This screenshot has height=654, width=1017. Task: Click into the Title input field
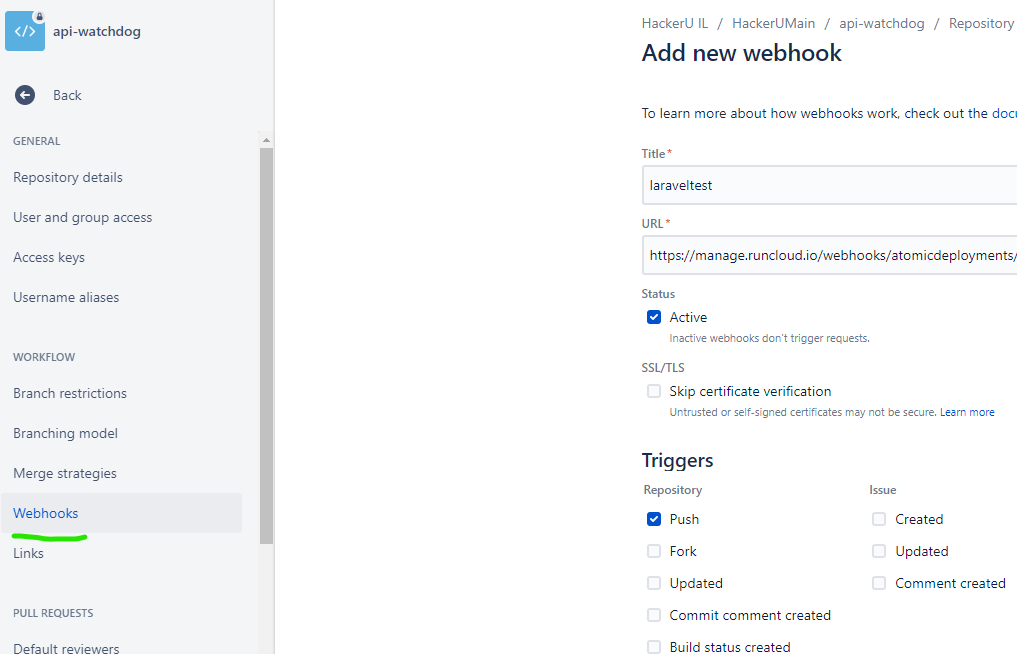pyautogui.click(x=830, y=185)
